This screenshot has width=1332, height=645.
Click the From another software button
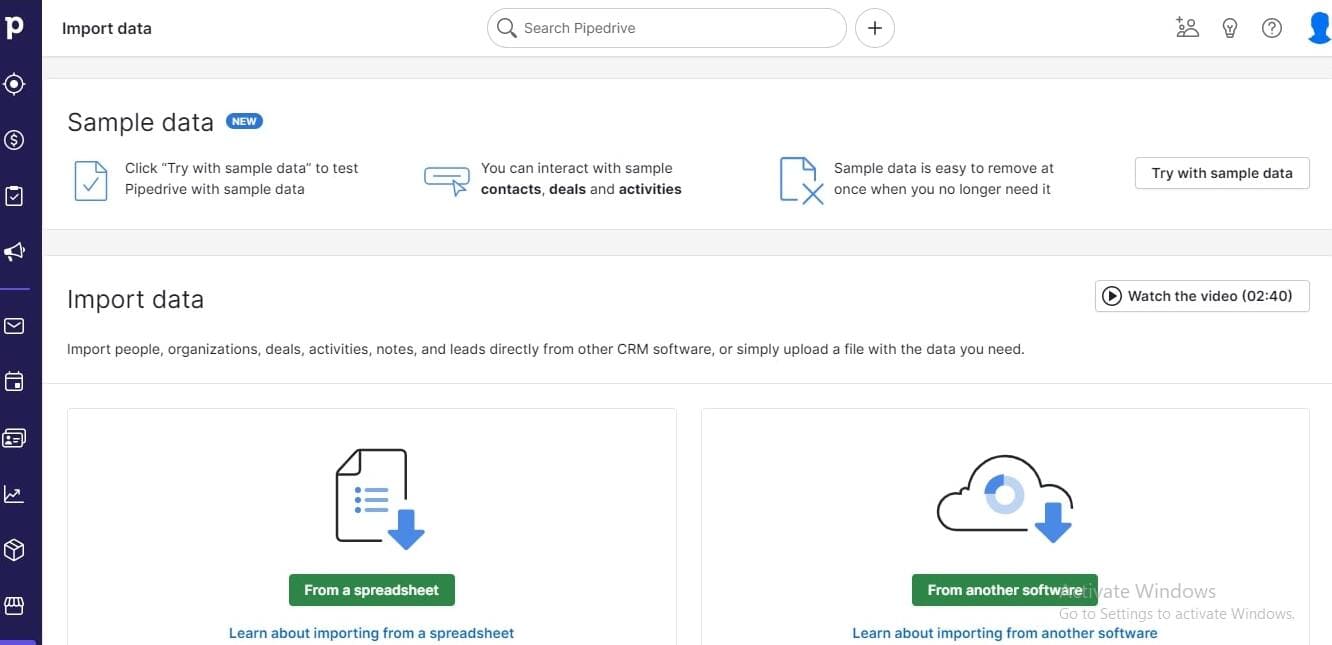[1005, 590]
